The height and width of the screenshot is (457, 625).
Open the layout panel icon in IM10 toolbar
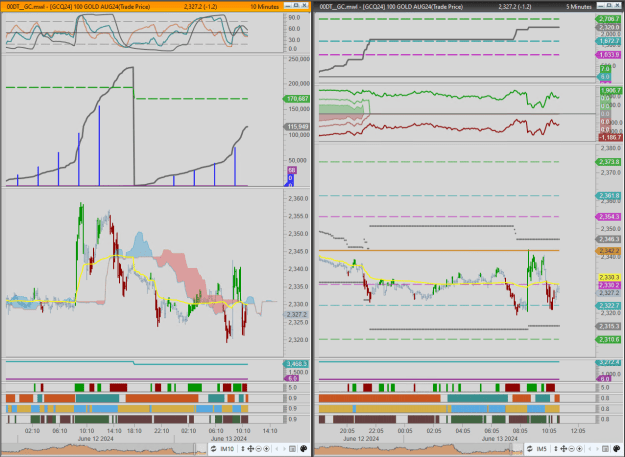click(x=292, y=449)
